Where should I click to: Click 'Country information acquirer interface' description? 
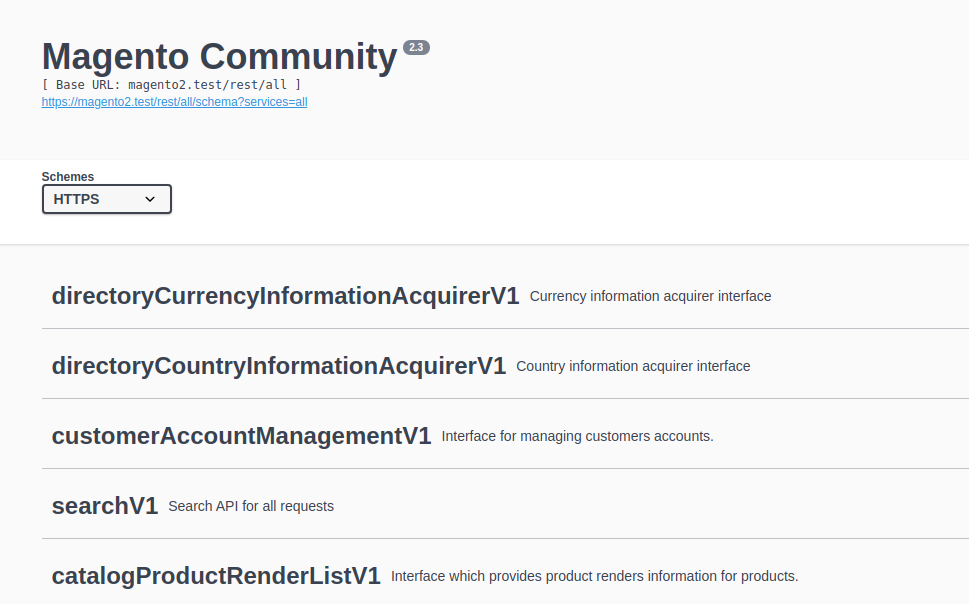633,366
